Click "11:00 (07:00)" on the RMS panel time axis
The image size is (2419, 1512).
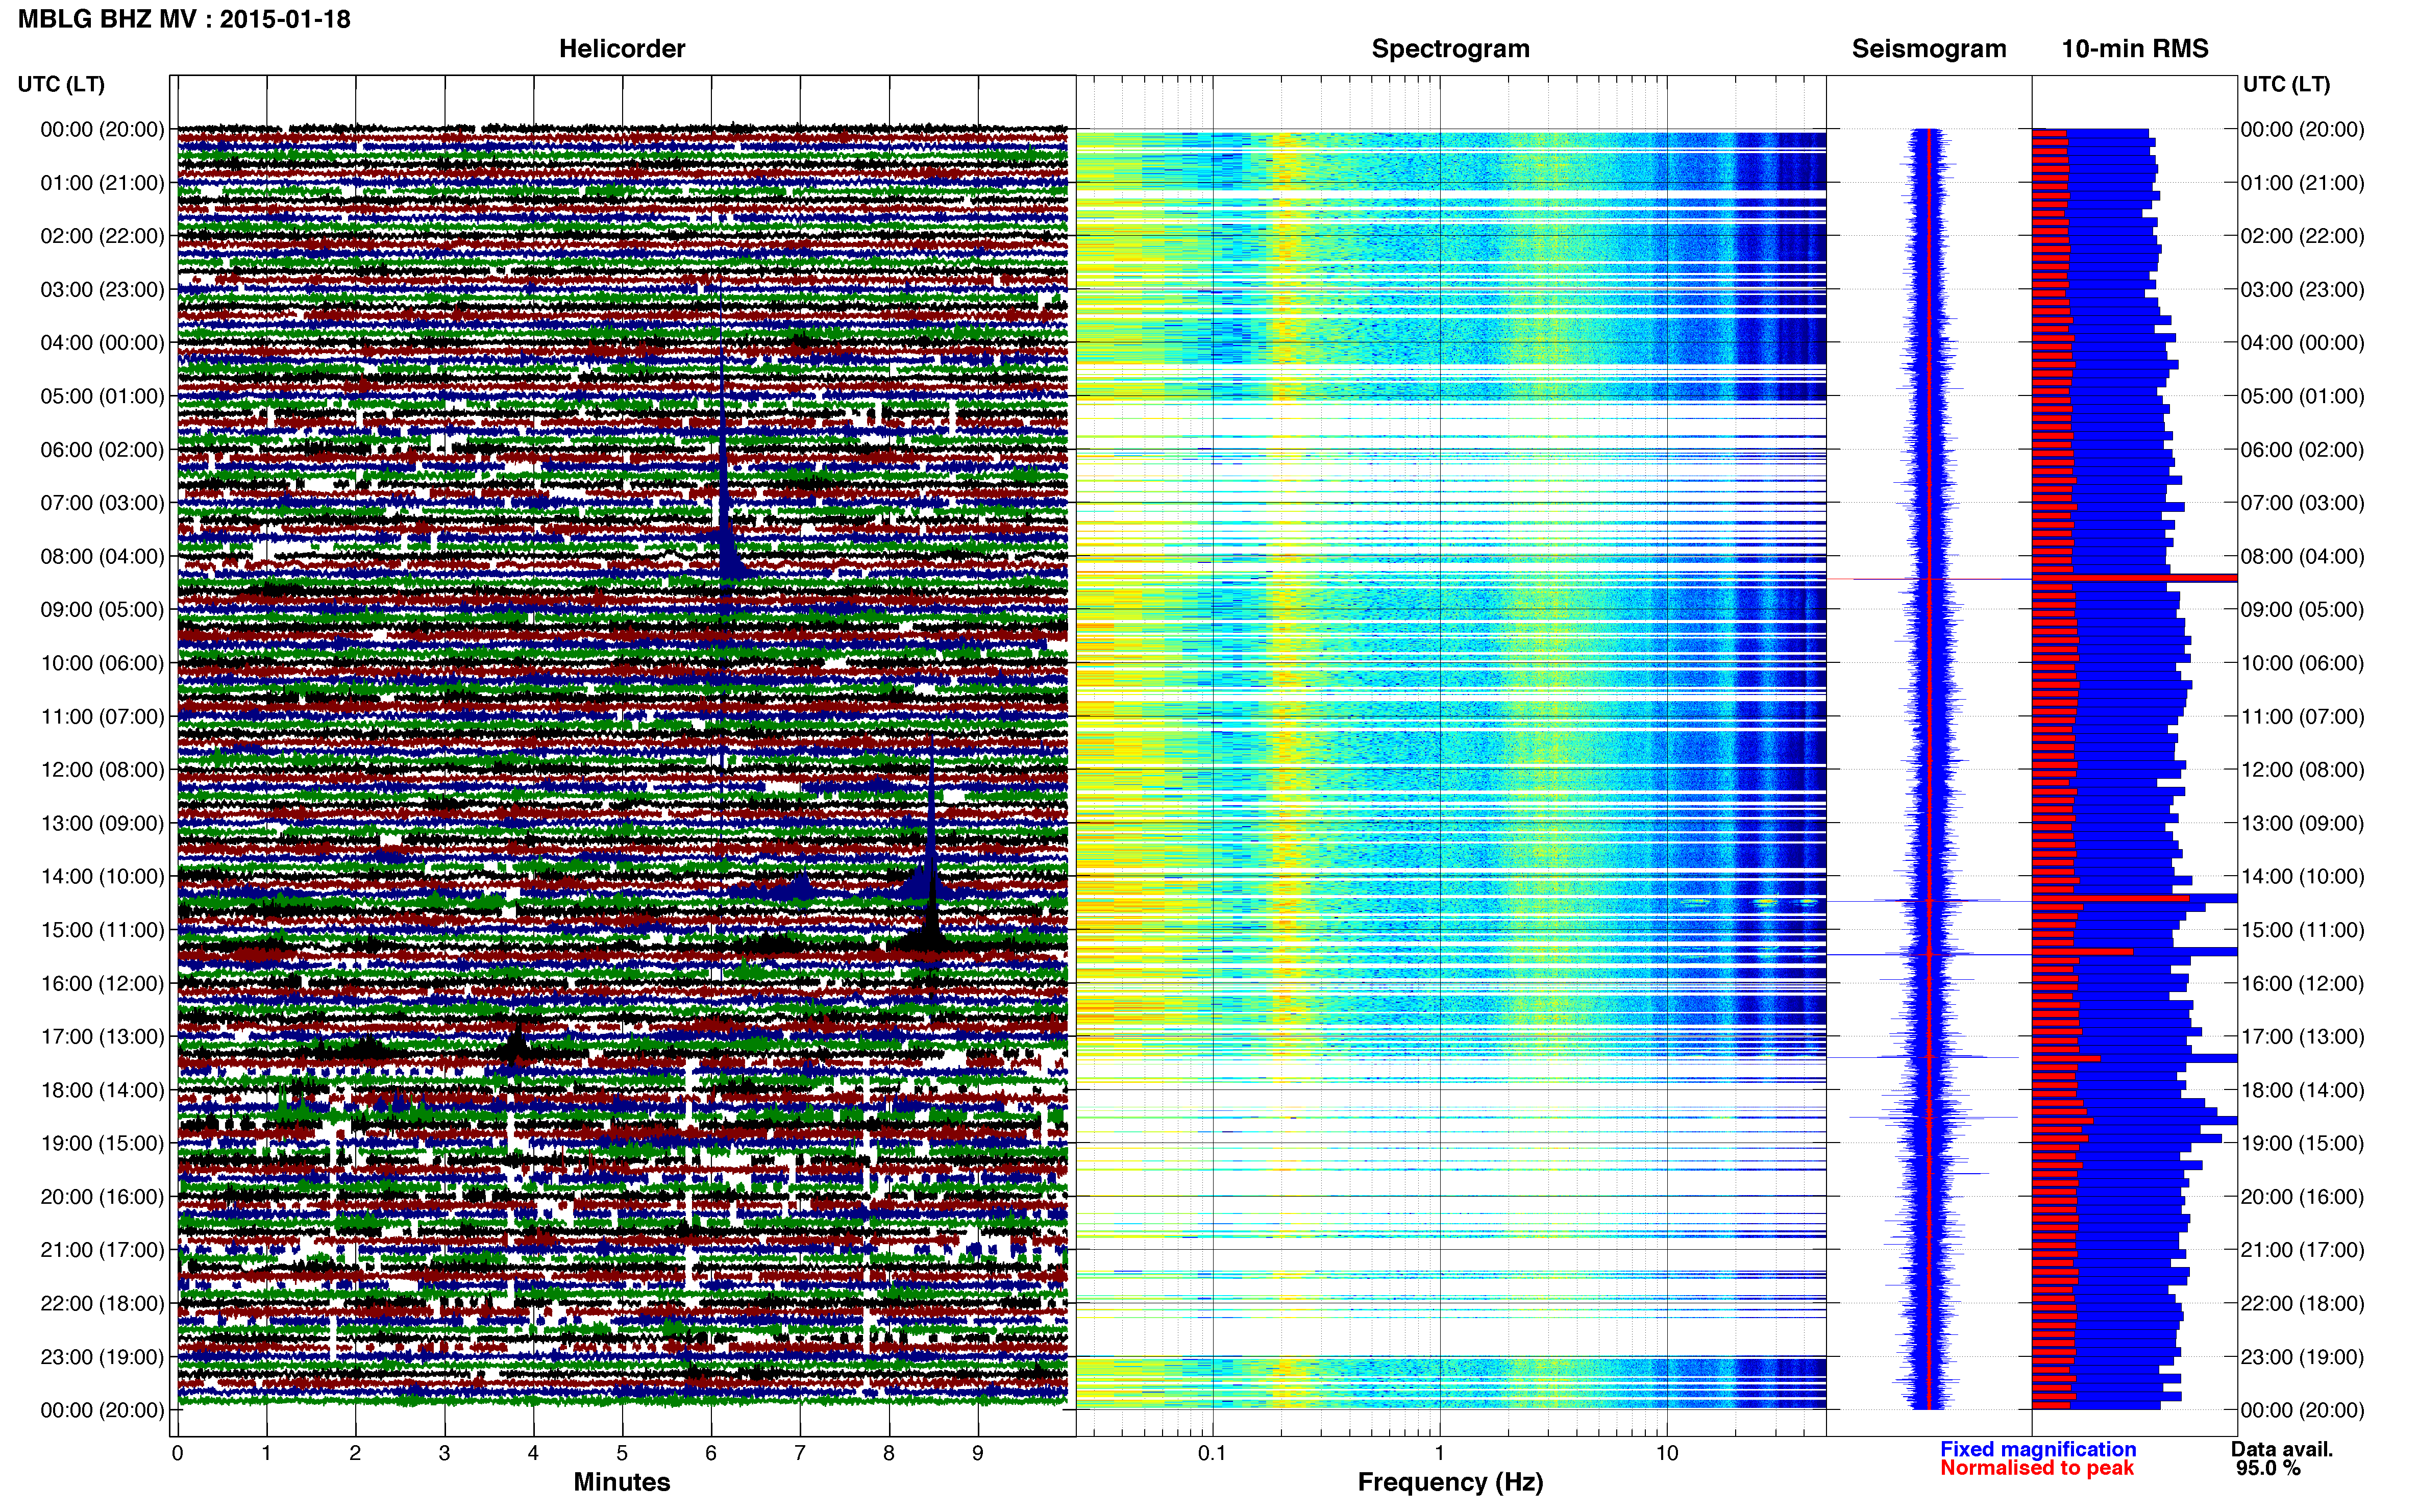point(2302,717)
